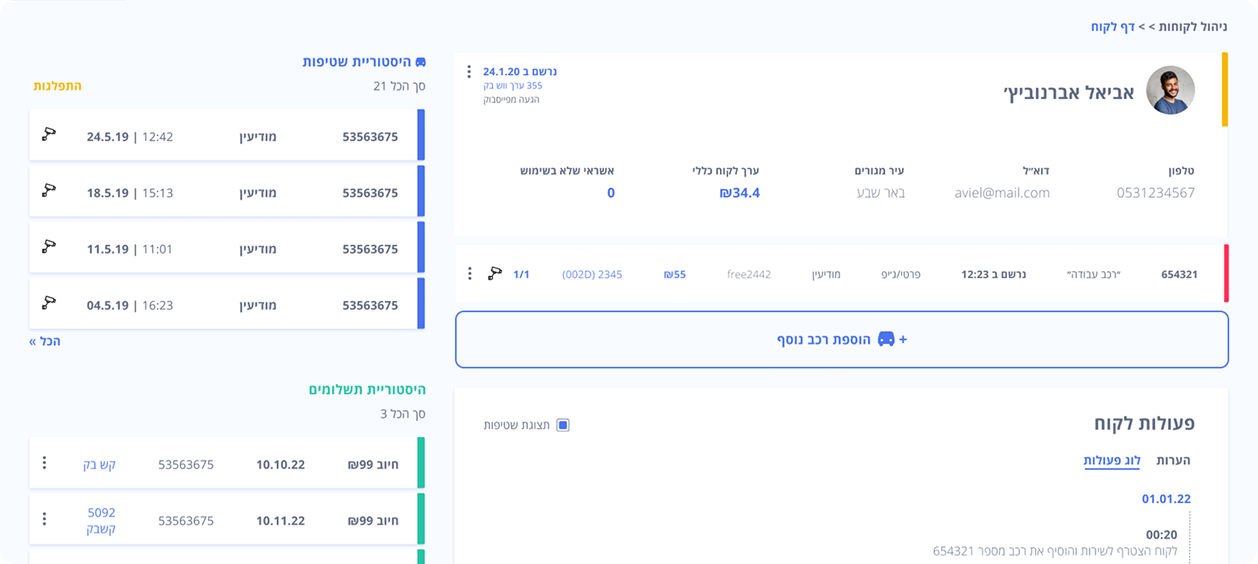Click הכל » link under wash history
Viewport: 1258px width, 564px height.
click(45, 341)
